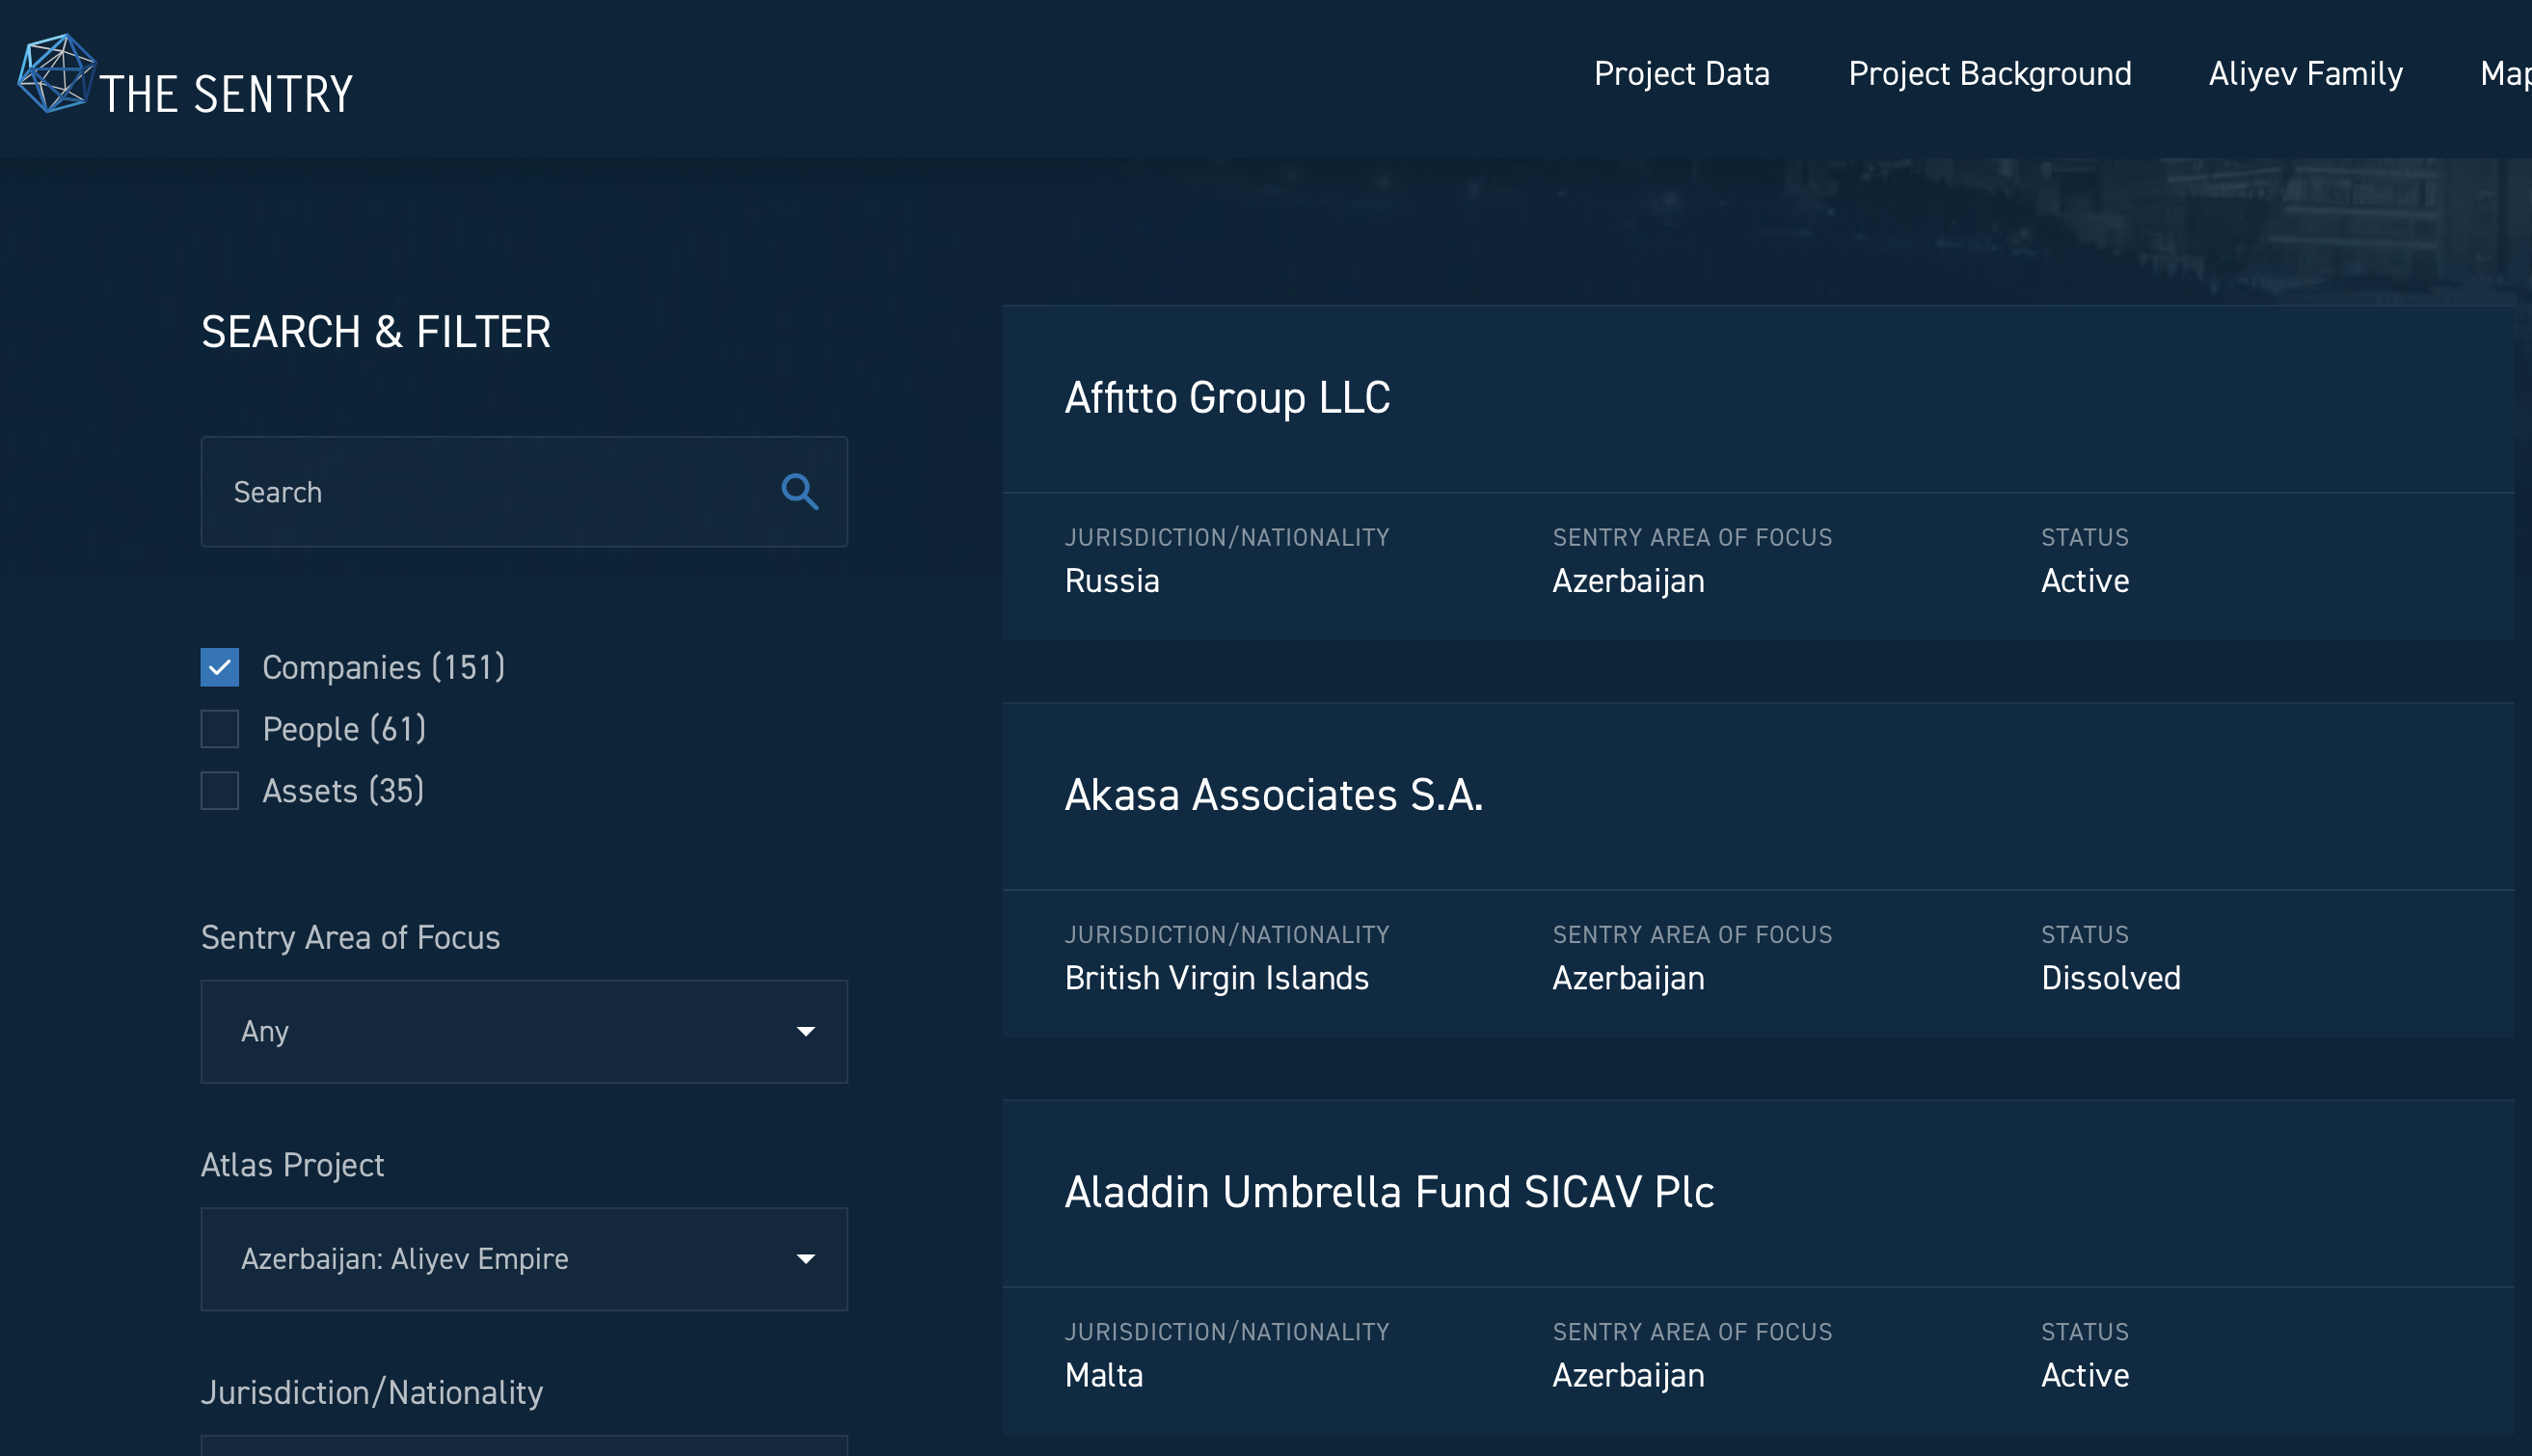The width and height of the screenshot is (2532, 1456).
Task: Click Active status badge on Aladdin Umbrella Fund
Action: pos(2085,1376)
